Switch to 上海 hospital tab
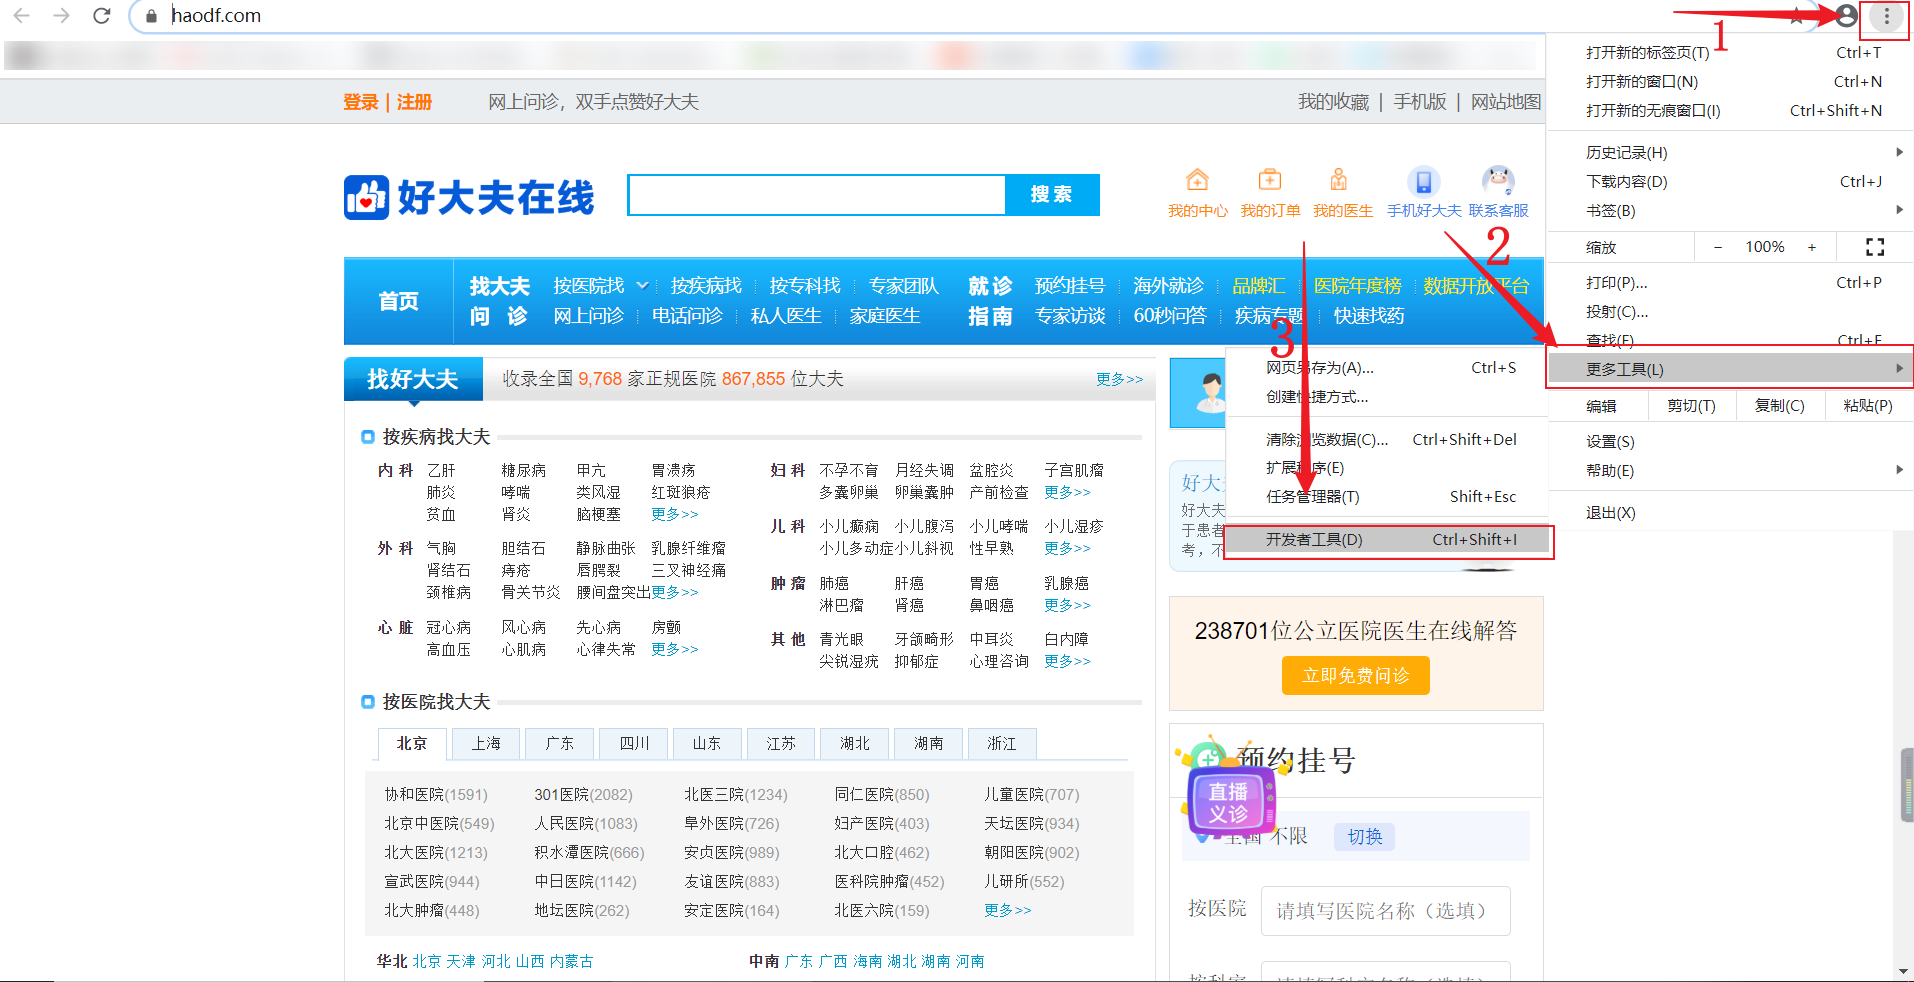 click(x=486, y=743)
